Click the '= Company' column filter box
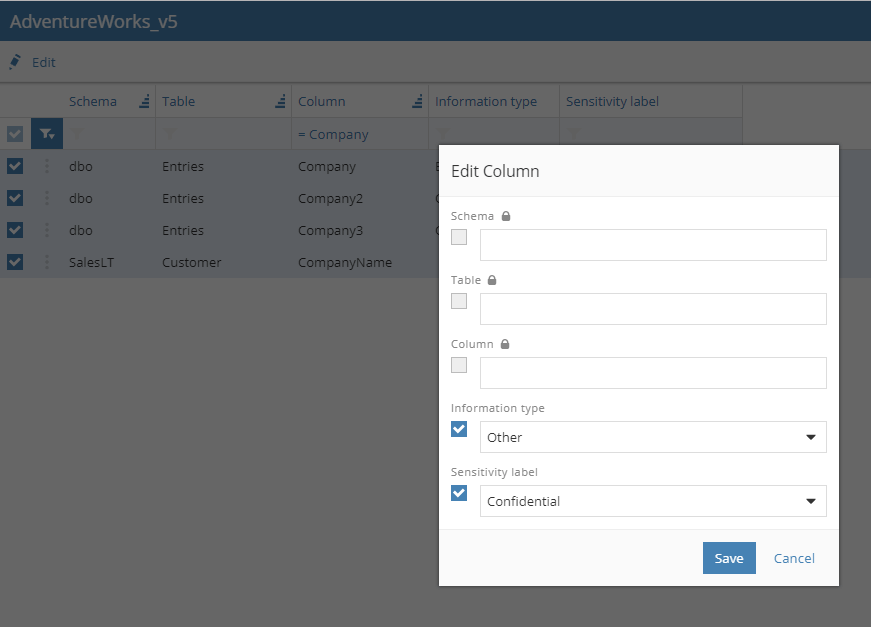 click(x=359, y=134)
